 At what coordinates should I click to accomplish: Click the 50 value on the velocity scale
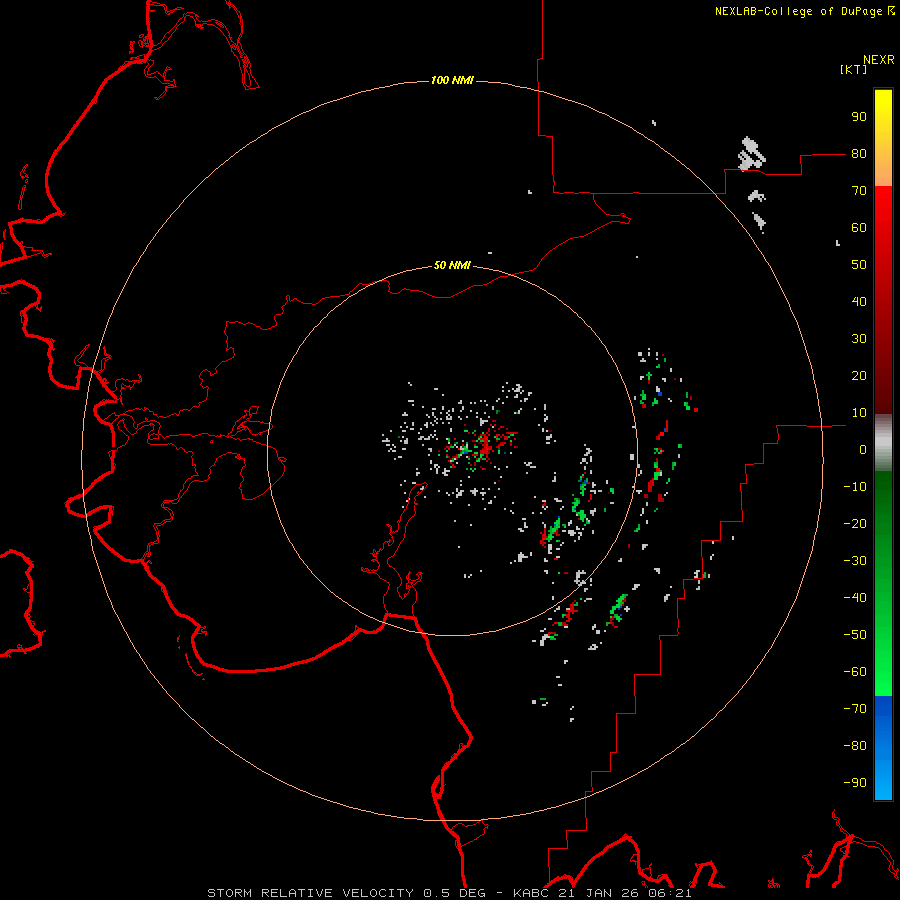point(859,265)
